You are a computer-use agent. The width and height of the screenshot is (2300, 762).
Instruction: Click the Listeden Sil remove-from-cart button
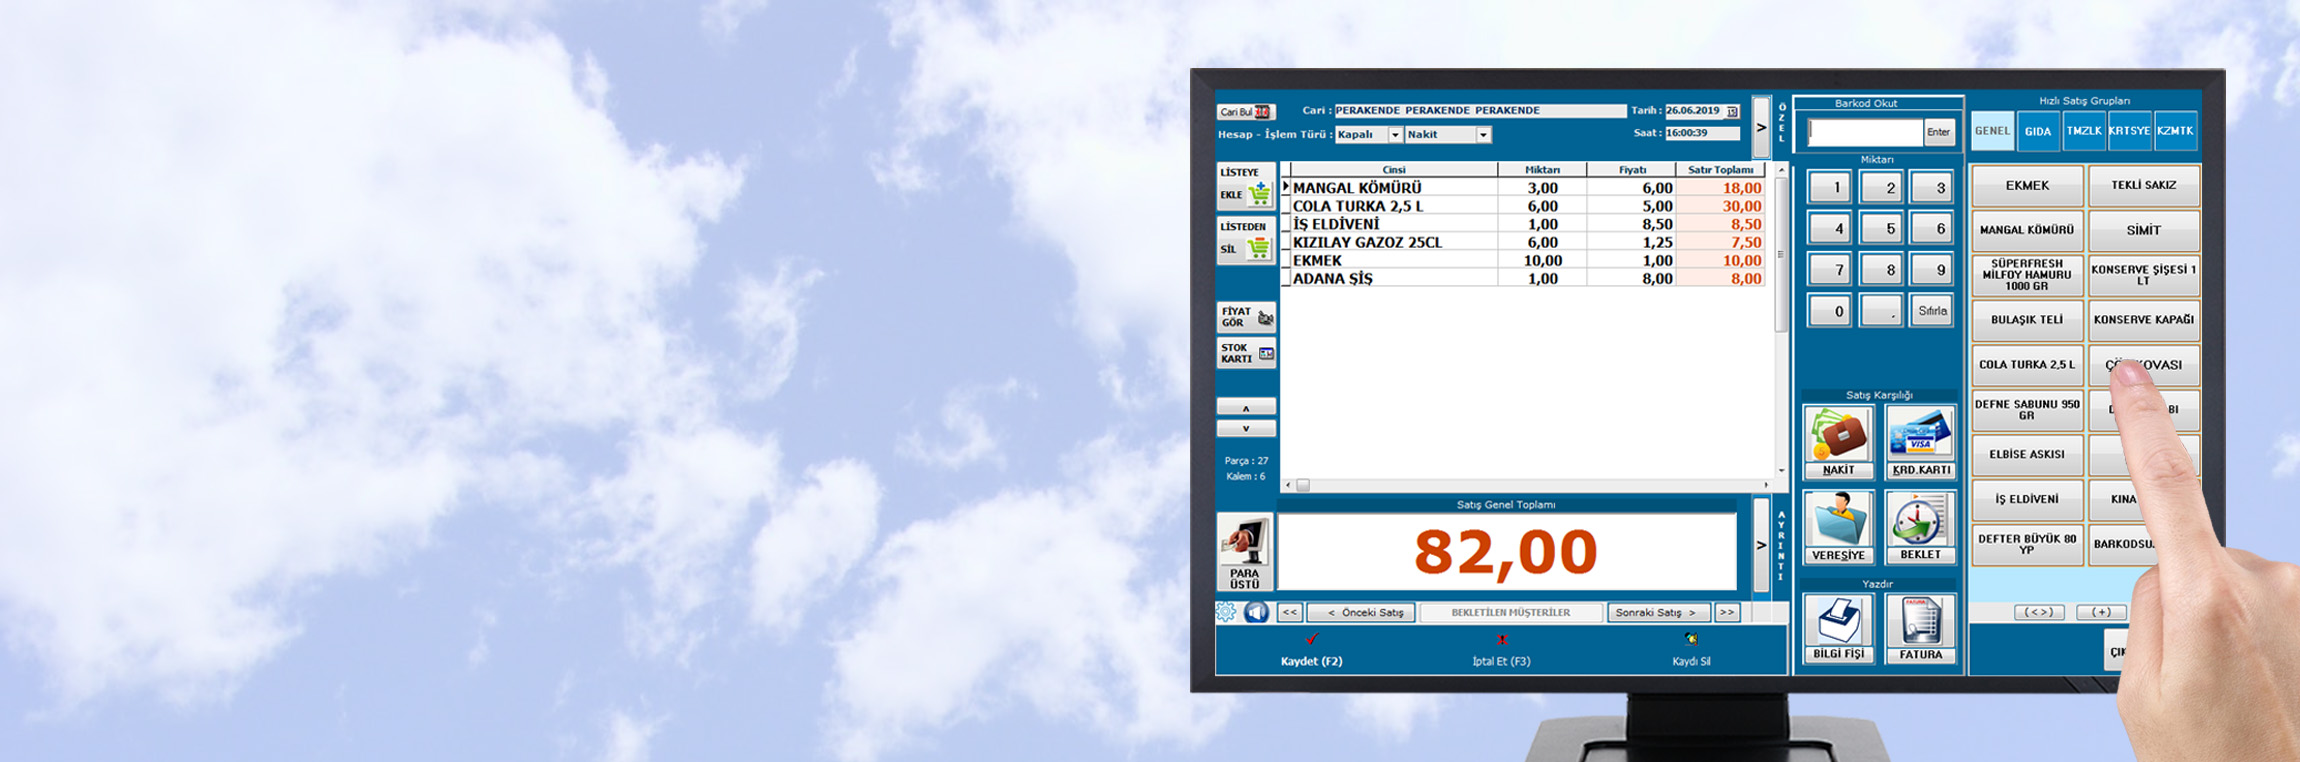1246,240
